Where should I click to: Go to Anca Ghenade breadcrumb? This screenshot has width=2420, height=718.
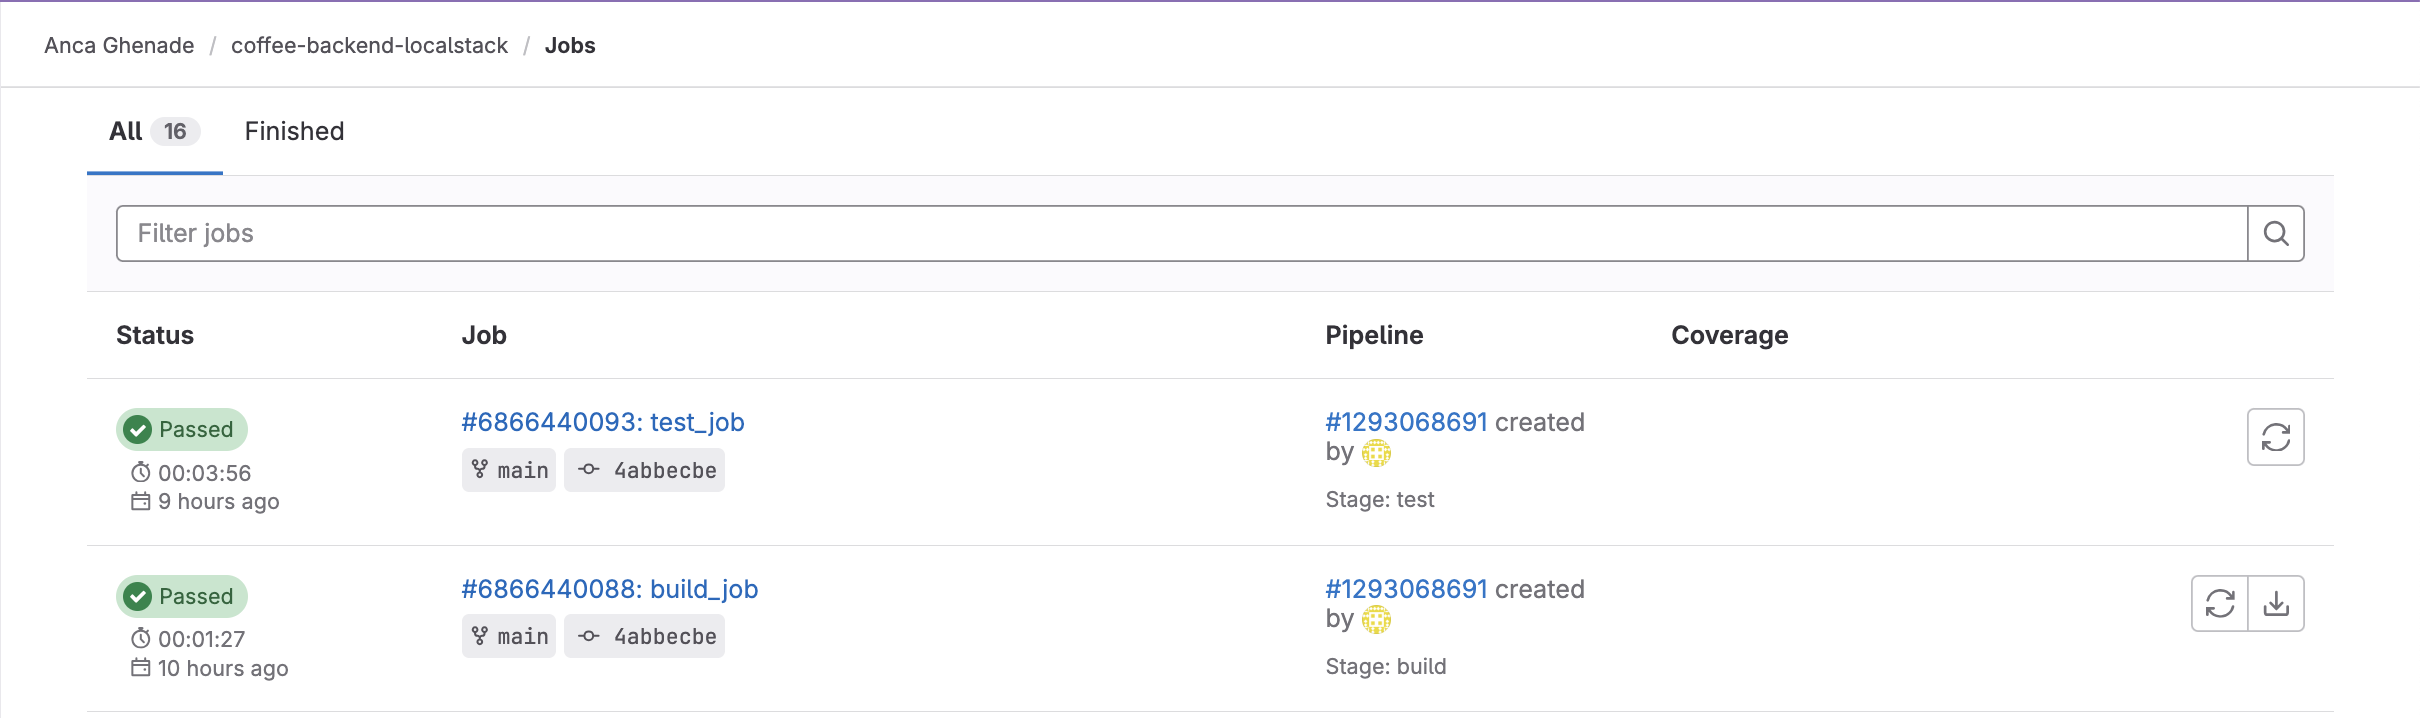point(119,46)
